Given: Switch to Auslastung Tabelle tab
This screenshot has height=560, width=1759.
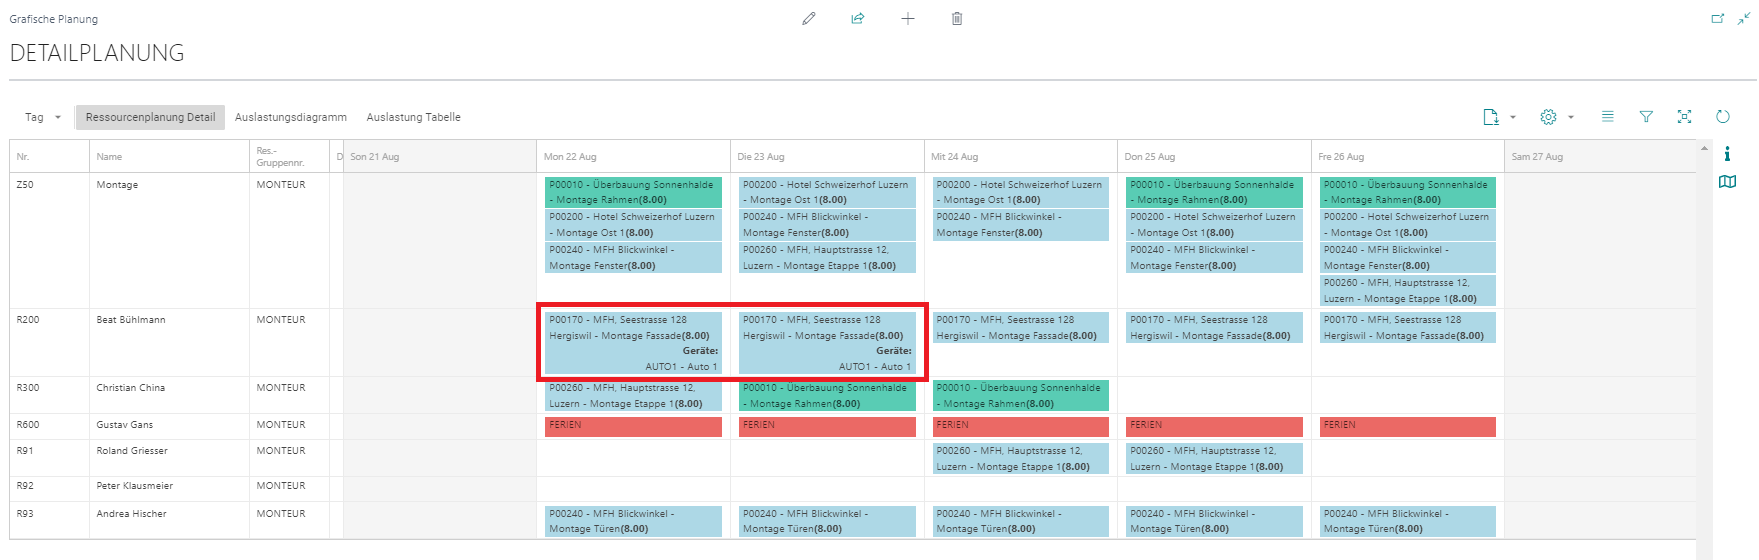Looking at the screenshot, I should click(x=414, y=117).
